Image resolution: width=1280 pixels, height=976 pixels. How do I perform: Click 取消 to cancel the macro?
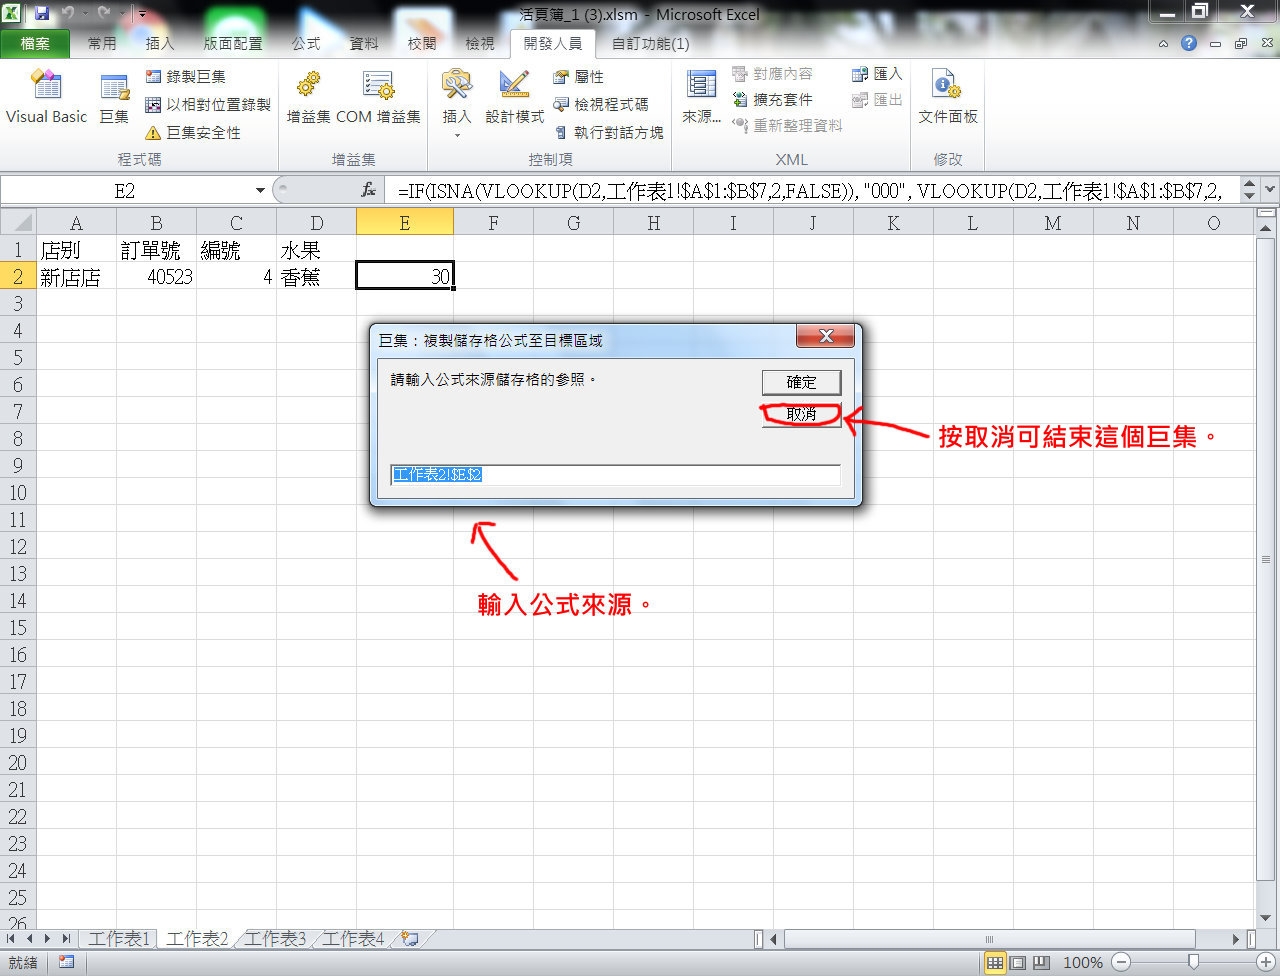tap(801, 414)
